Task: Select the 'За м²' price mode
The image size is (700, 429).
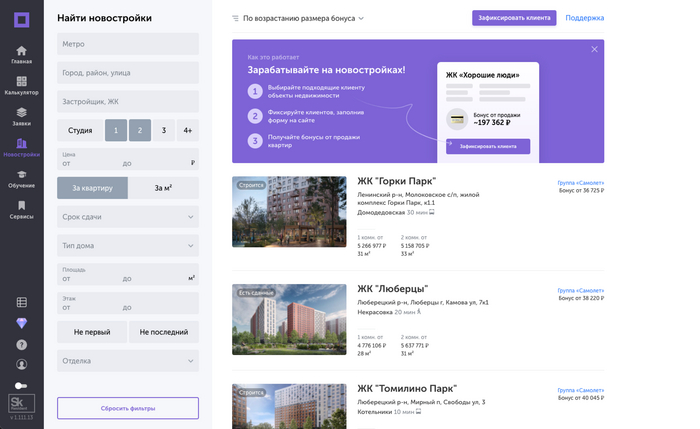Action: (x=163, y=187)
